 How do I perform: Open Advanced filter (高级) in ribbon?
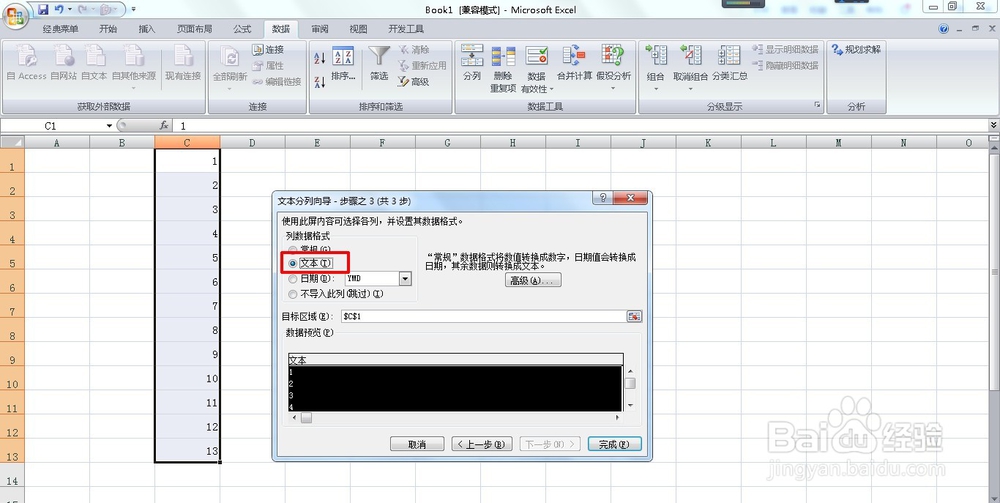(x=413, y=82)
